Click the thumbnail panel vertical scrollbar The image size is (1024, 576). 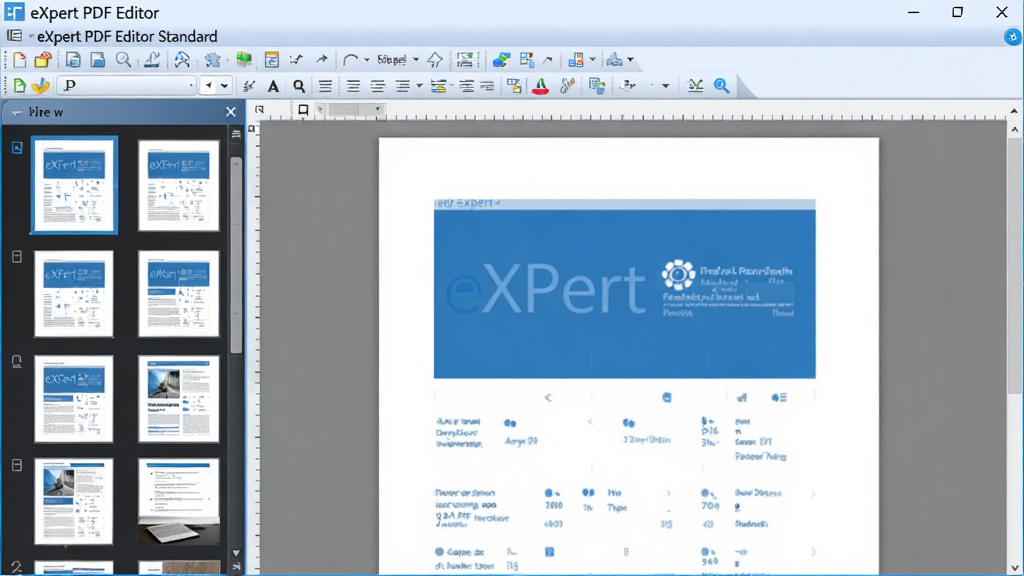[236, 255]
